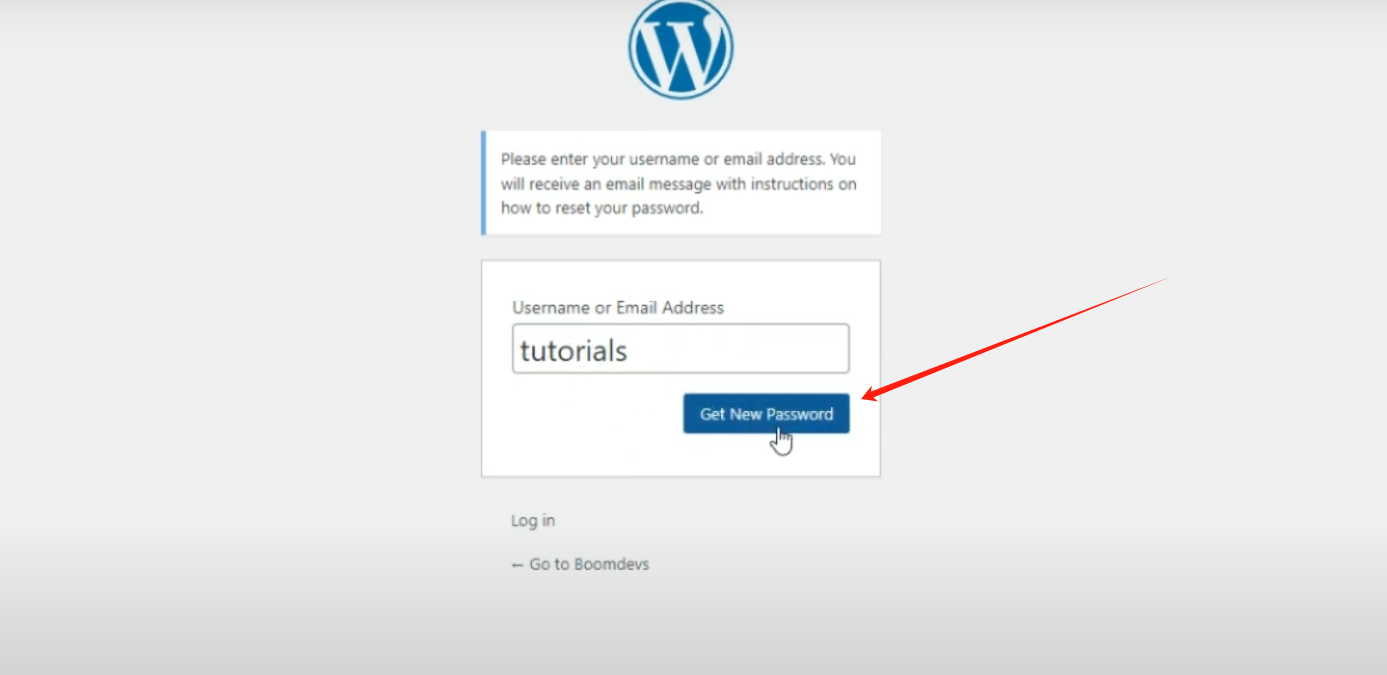This screenshot has height=675, width=1387.
Task: Click the reset instructions notice box
Action: click(x=681, y=183)
